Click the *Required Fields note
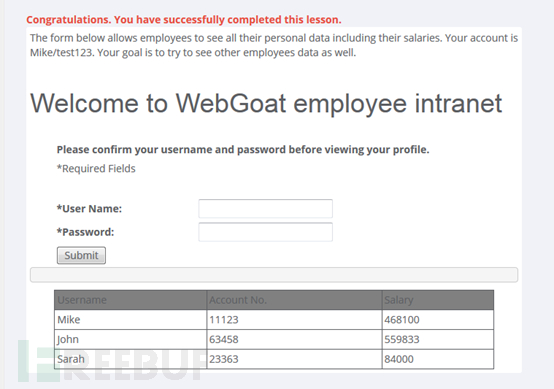This screenshot has height=389, width=554. click(x=96, y=169)
